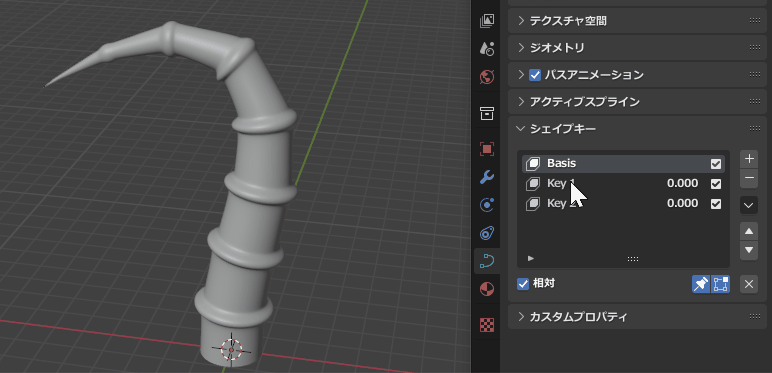Open the Physics properties tab icon
Image resolution: width=772 pixels, height=373 pixels.
click(487, 205)
